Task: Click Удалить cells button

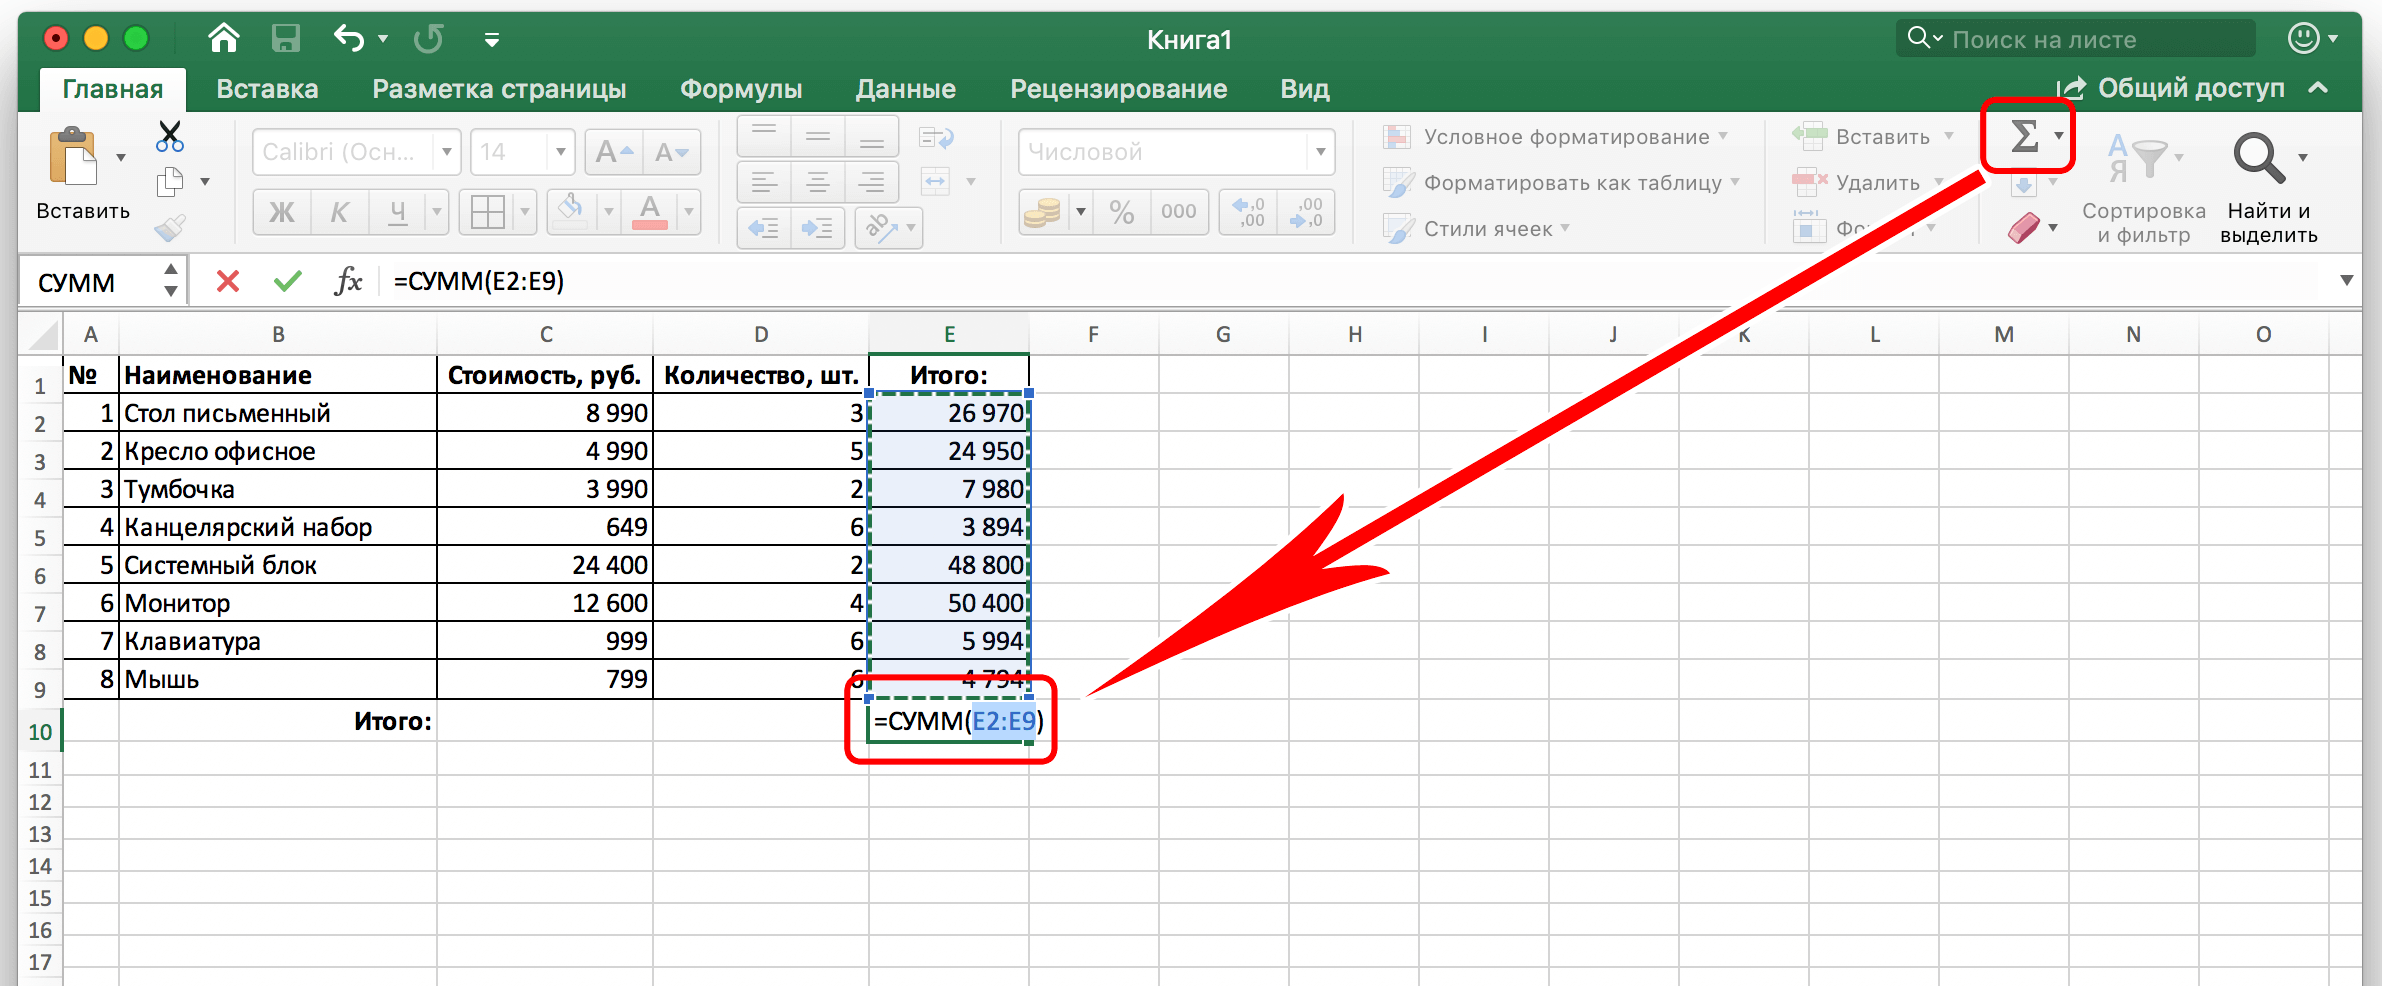Action: pos(1856,183)
